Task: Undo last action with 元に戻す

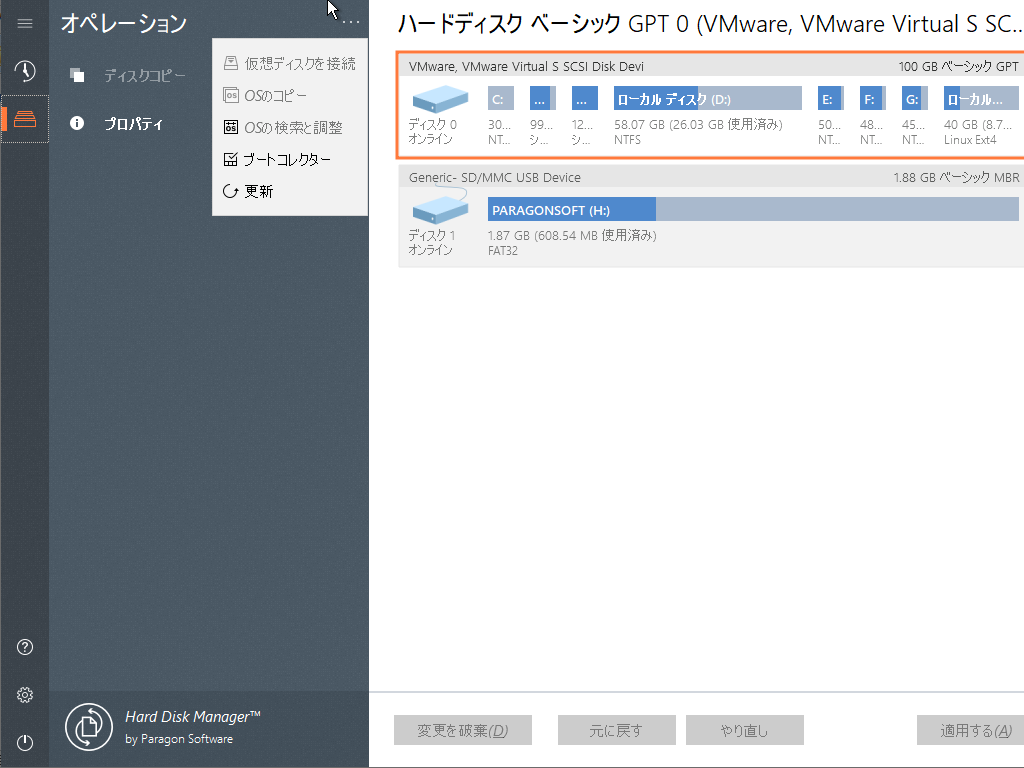Action: coord(616,730)
